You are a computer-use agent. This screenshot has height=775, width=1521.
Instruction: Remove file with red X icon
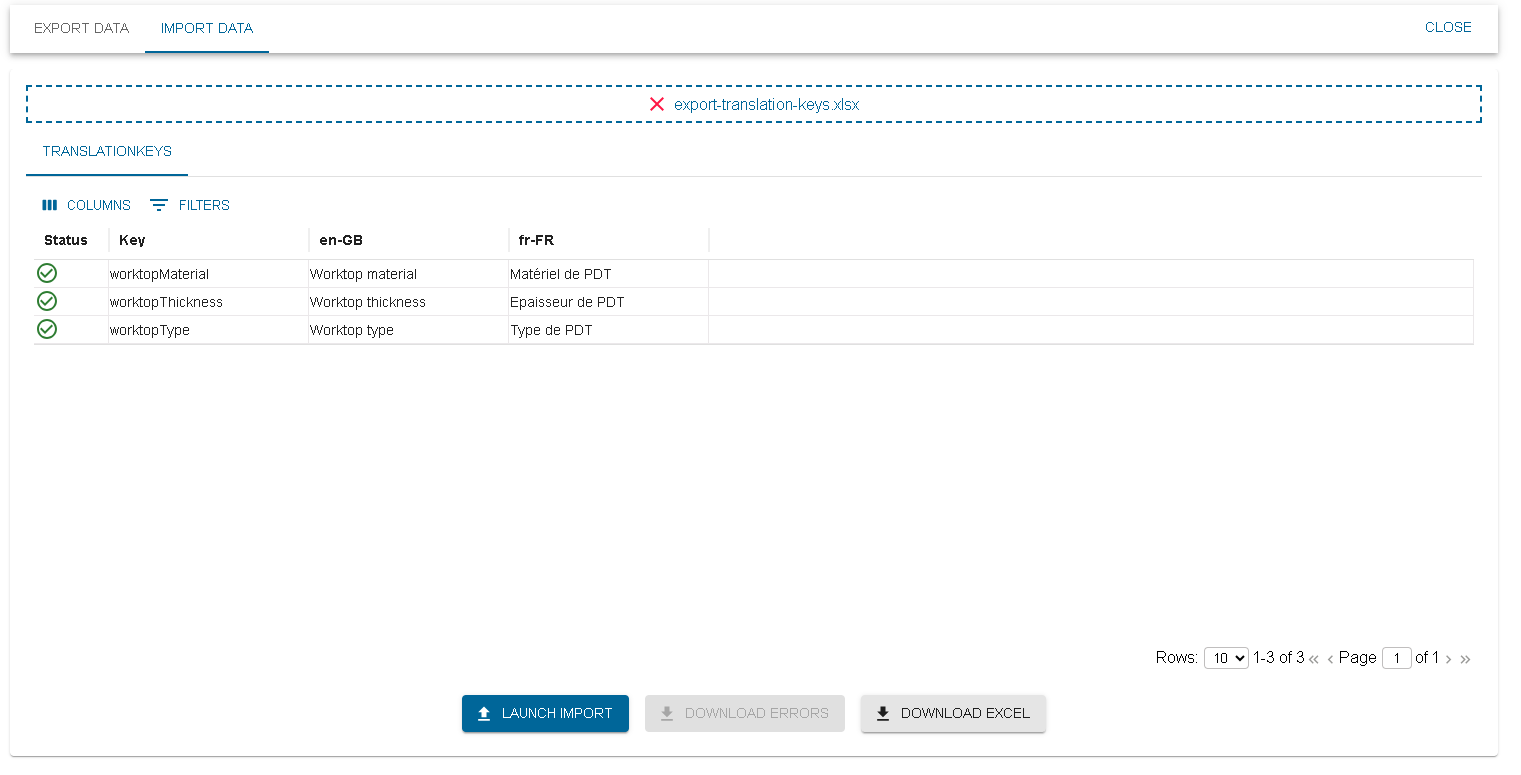[x=657, y=104]
